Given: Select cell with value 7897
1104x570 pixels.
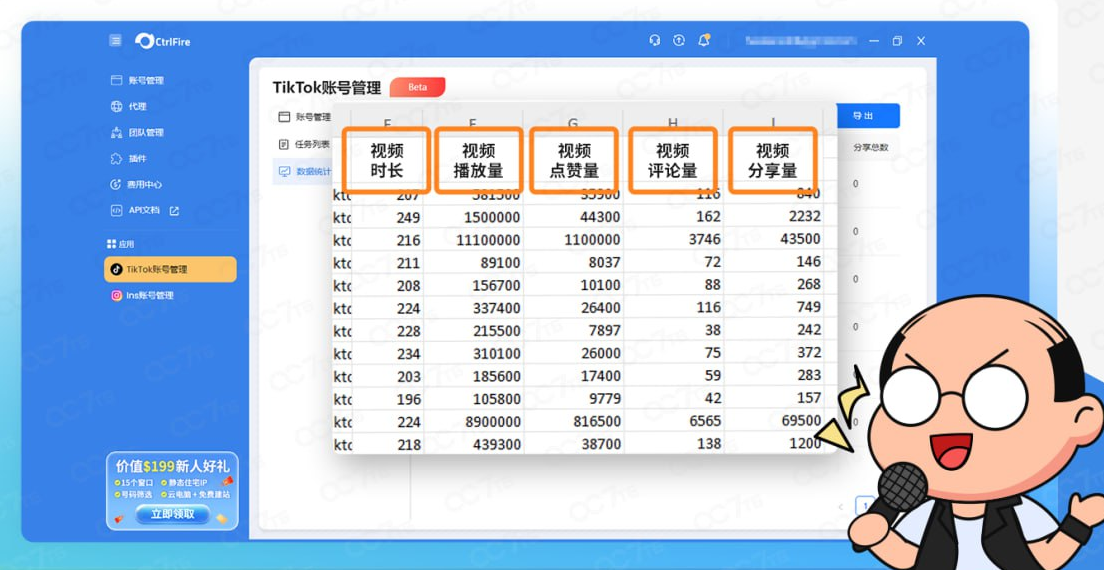Looking at the screenshot, I should [x=573, y=331].
